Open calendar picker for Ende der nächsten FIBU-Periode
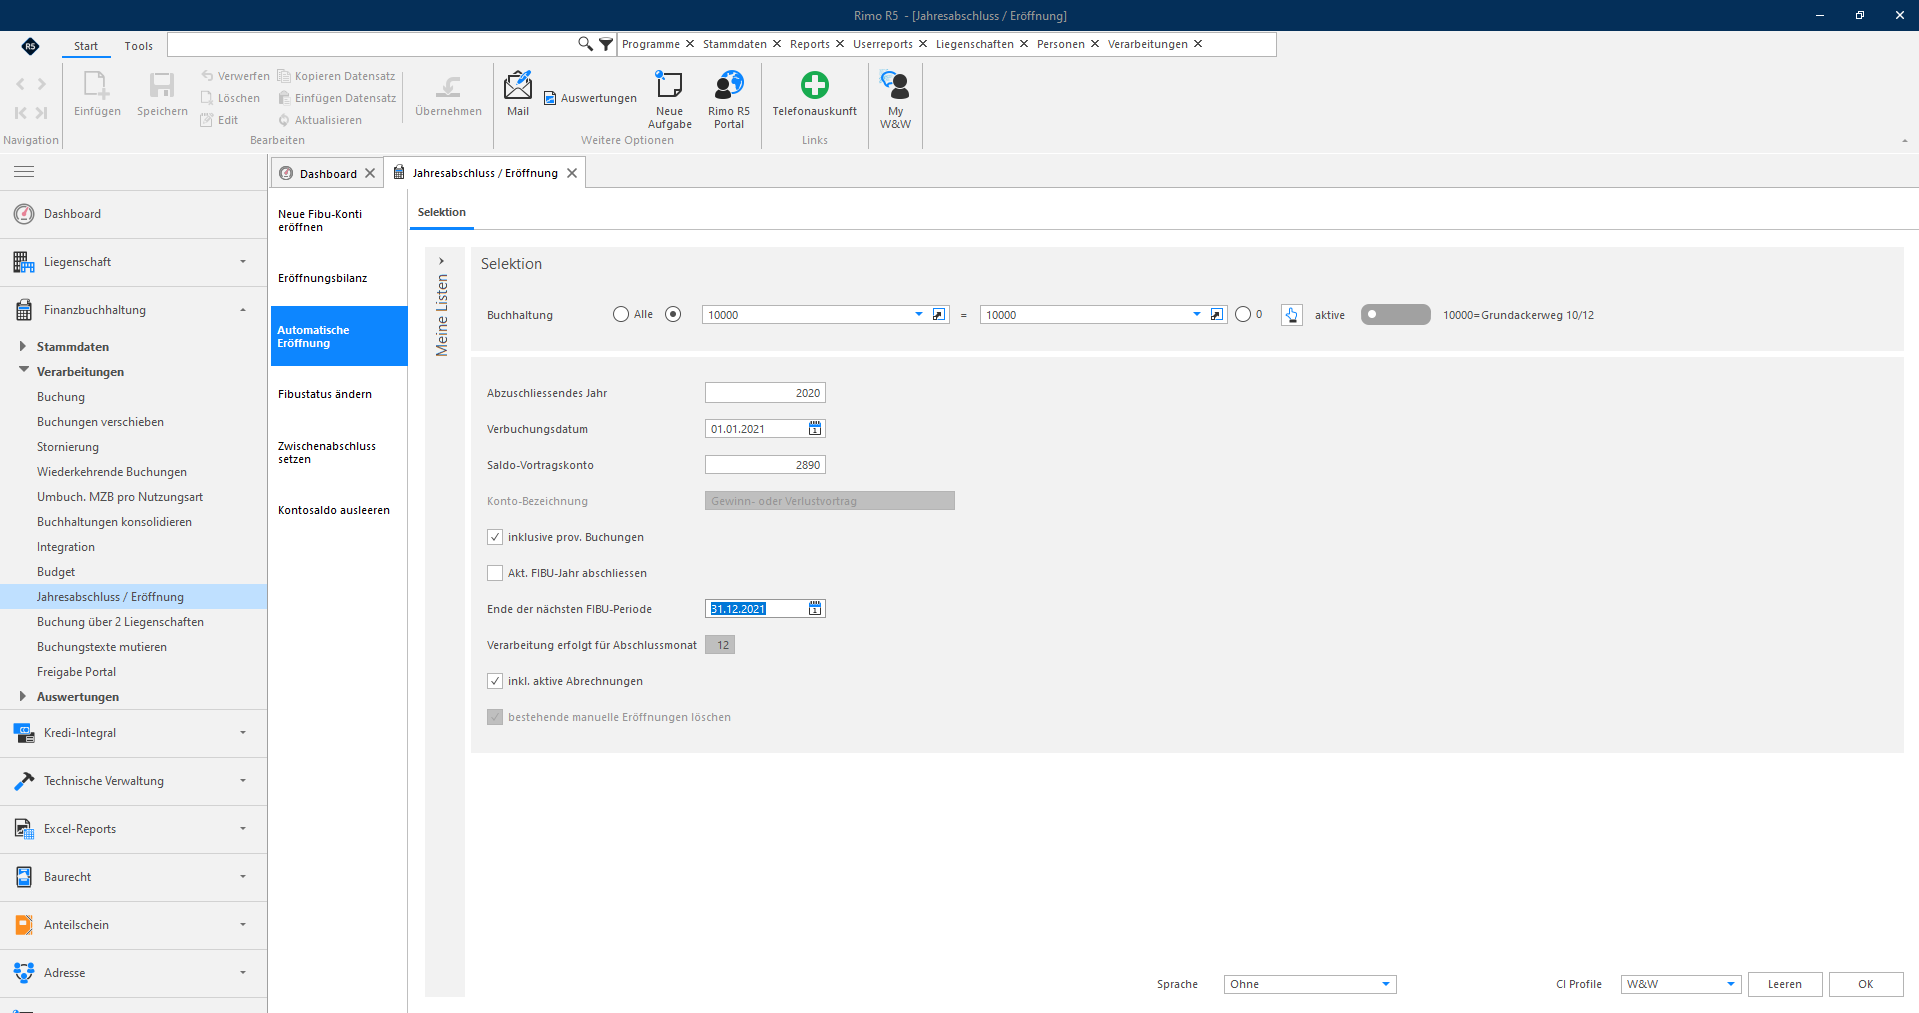The image size is (1919, 1013). [815, 609]
